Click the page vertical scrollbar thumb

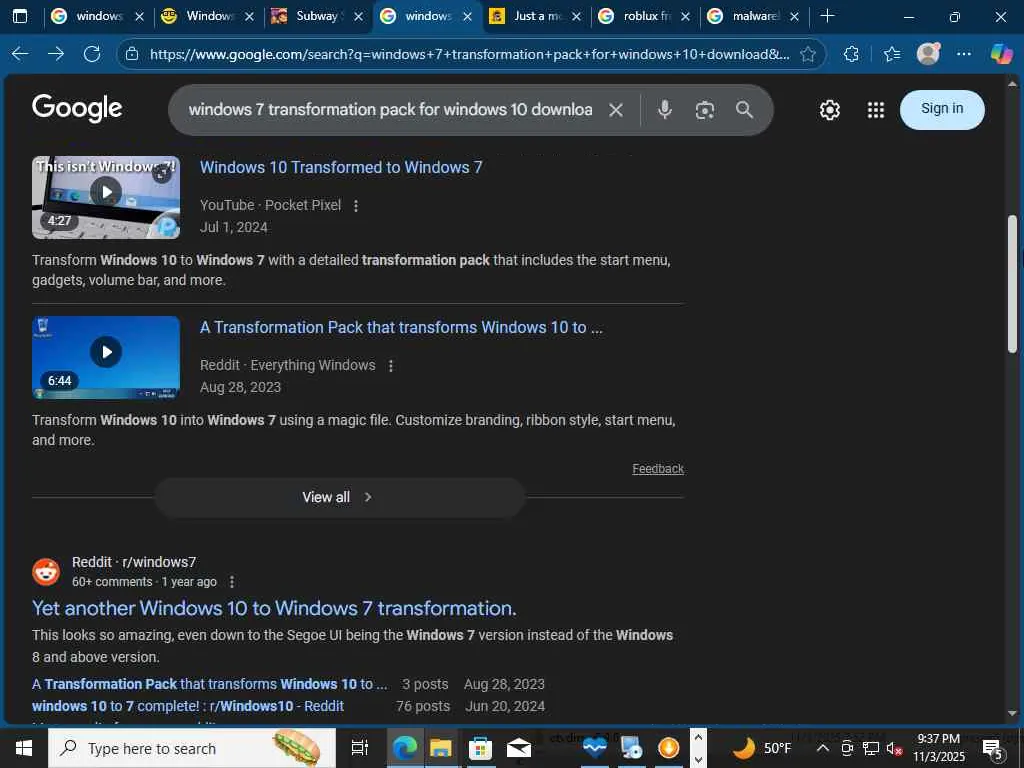[1012, 284]
